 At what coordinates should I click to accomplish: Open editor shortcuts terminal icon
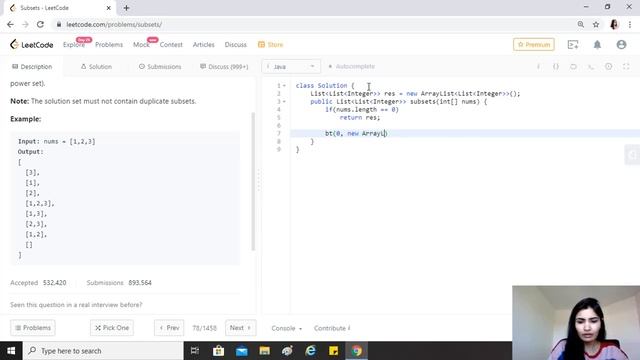pyautogui.click(x=591, y=67)
